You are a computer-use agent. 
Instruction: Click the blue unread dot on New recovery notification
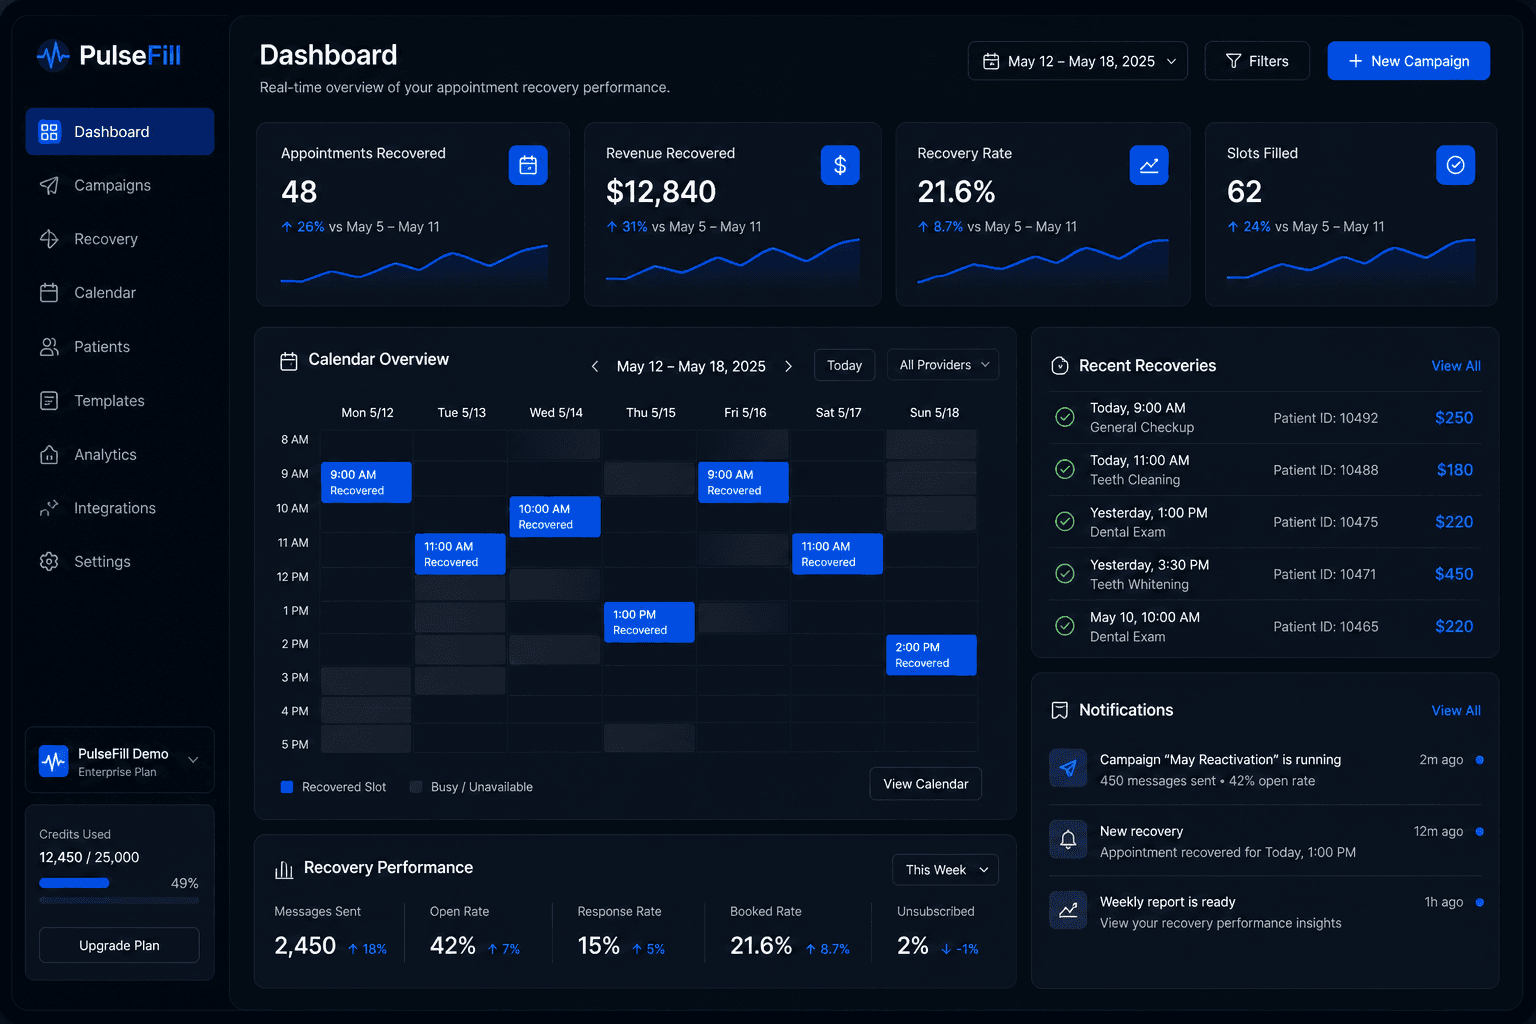[x=1479, y=831]
